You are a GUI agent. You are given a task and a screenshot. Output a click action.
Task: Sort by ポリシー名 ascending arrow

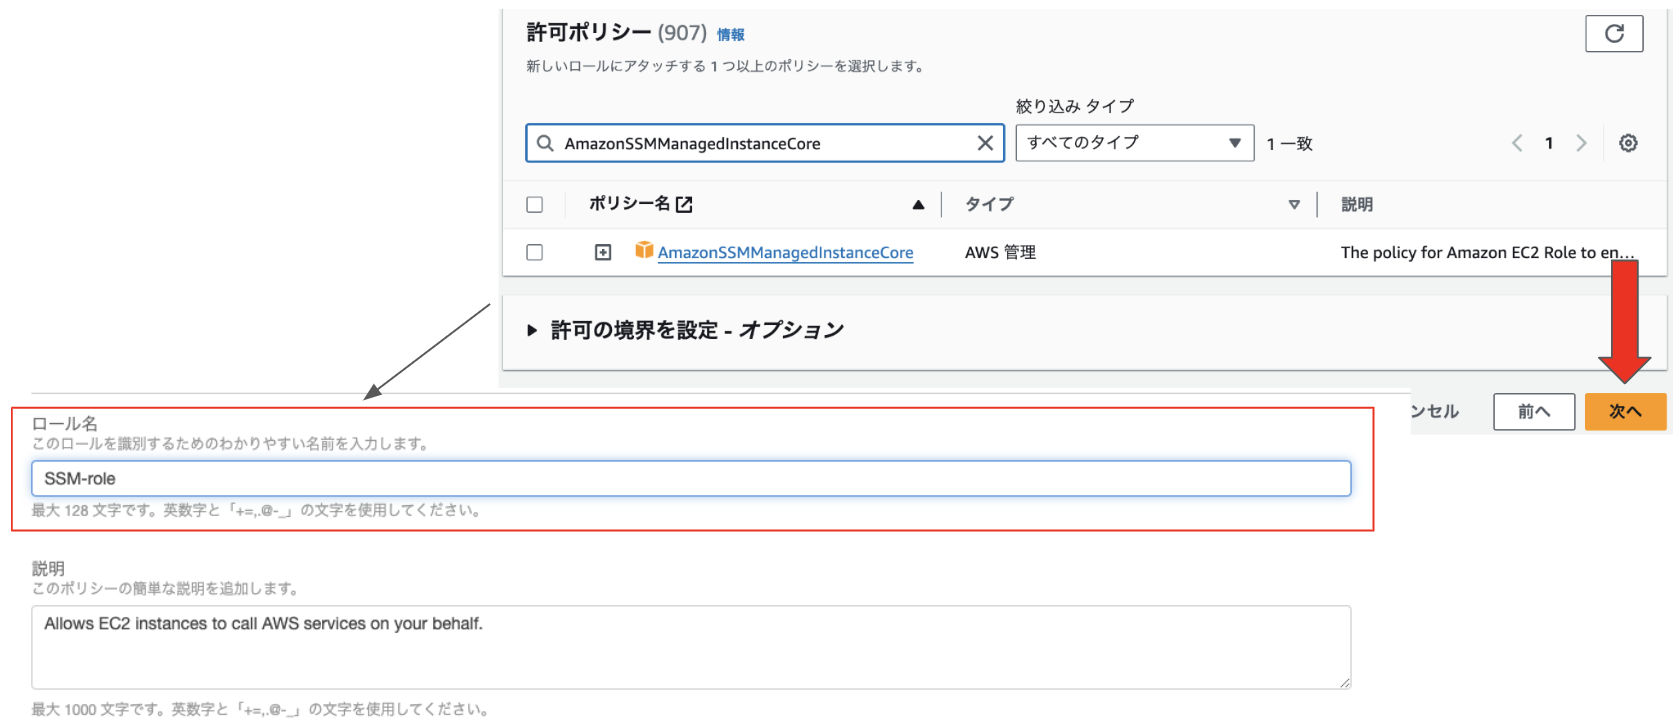(918, 205)
